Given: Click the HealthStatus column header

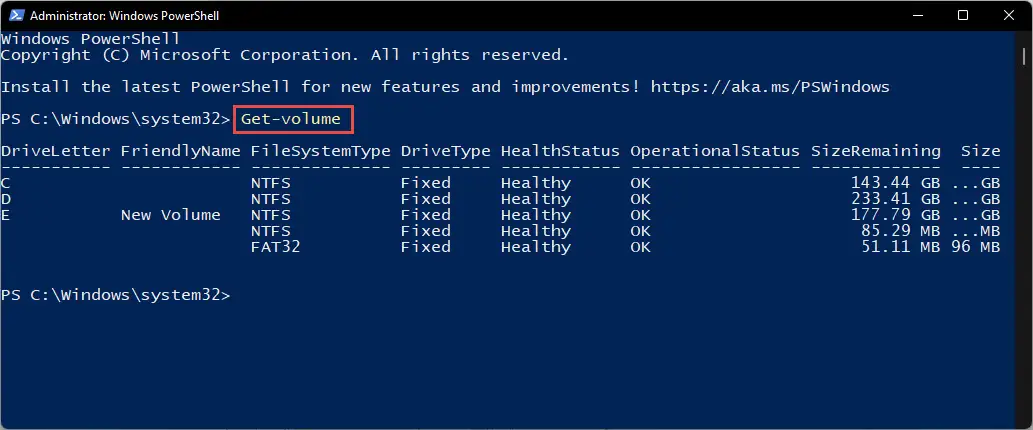Looking at the screenshot, I should (560, 151).
